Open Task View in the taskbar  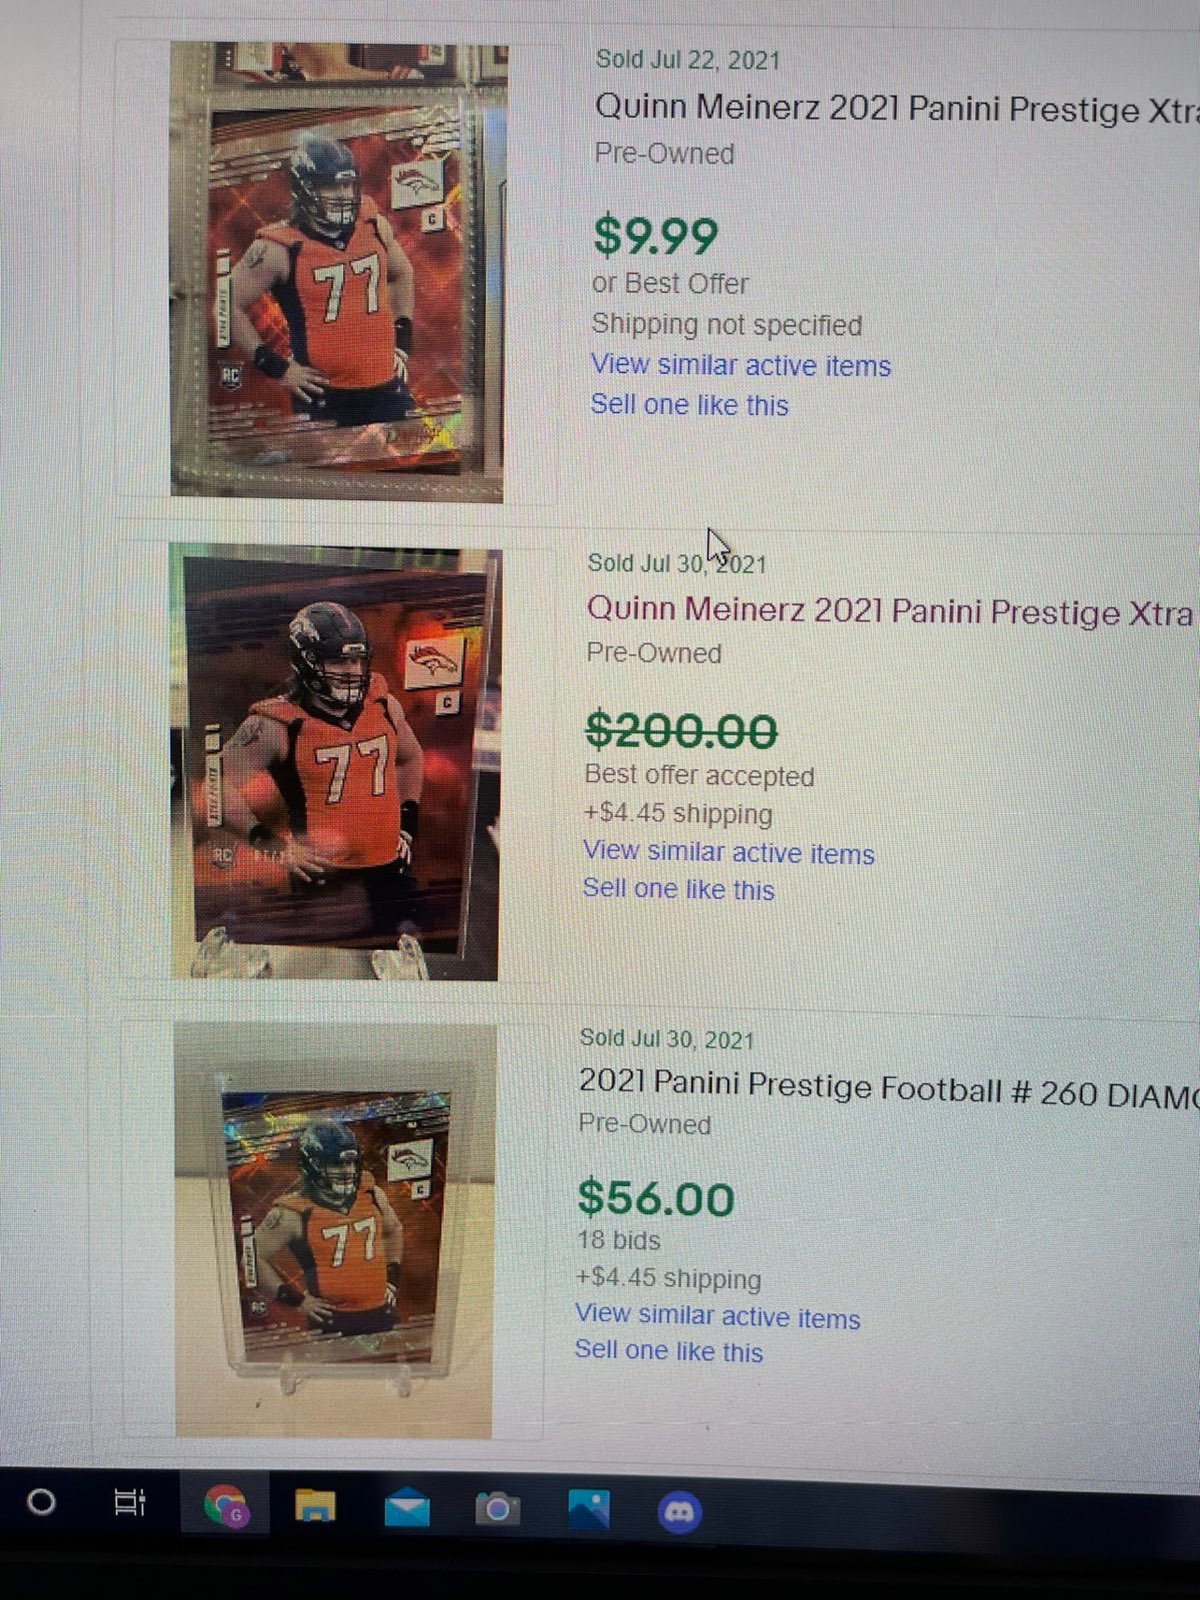(130, 1502)
